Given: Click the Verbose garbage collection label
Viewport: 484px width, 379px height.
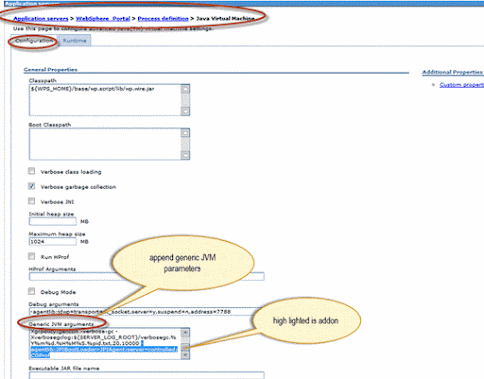Looking at the screenshot, I should coord(78,187).
